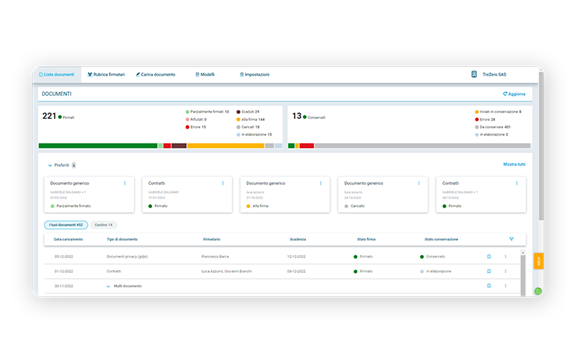Open menu on Parzialmente firmato Documento generico card
This screenshot has width=576, height=362.
pyautogui.click(x=125, y=183)
